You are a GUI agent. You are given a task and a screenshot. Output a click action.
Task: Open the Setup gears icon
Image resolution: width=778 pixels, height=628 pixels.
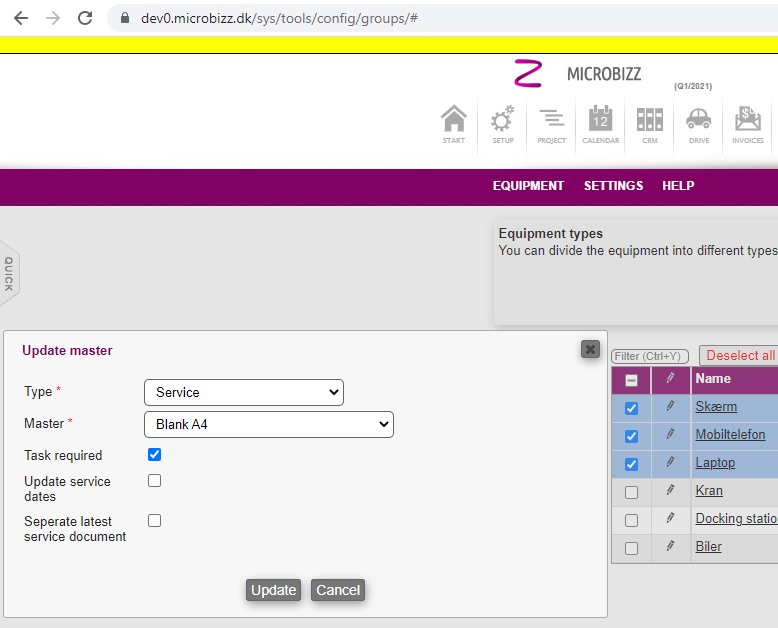point(503,124)
